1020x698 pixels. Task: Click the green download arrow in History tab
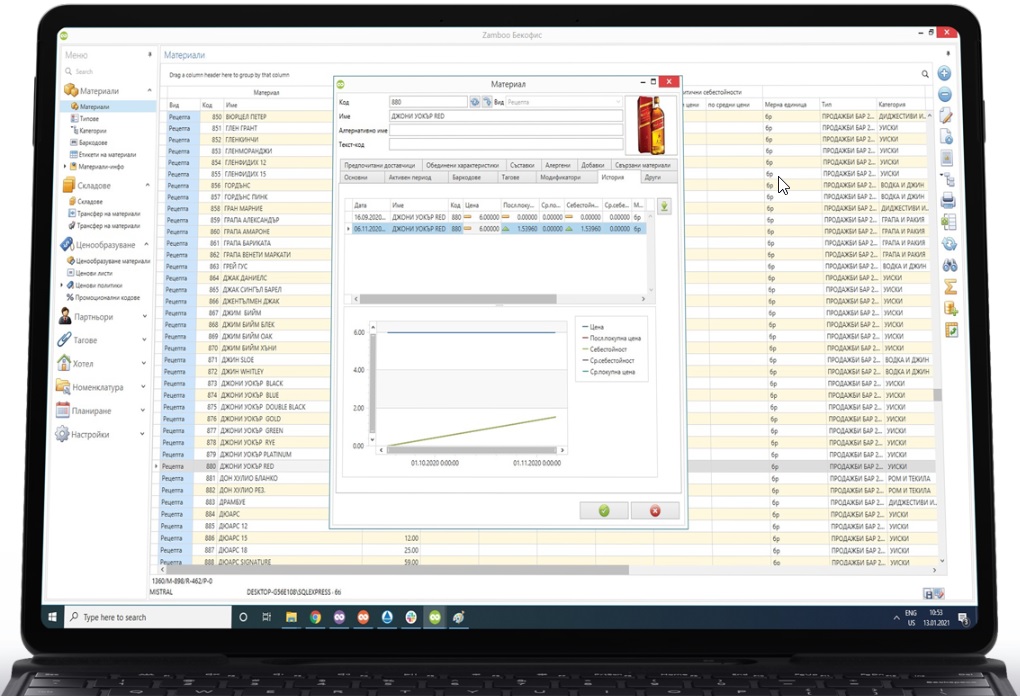[664, 206]
